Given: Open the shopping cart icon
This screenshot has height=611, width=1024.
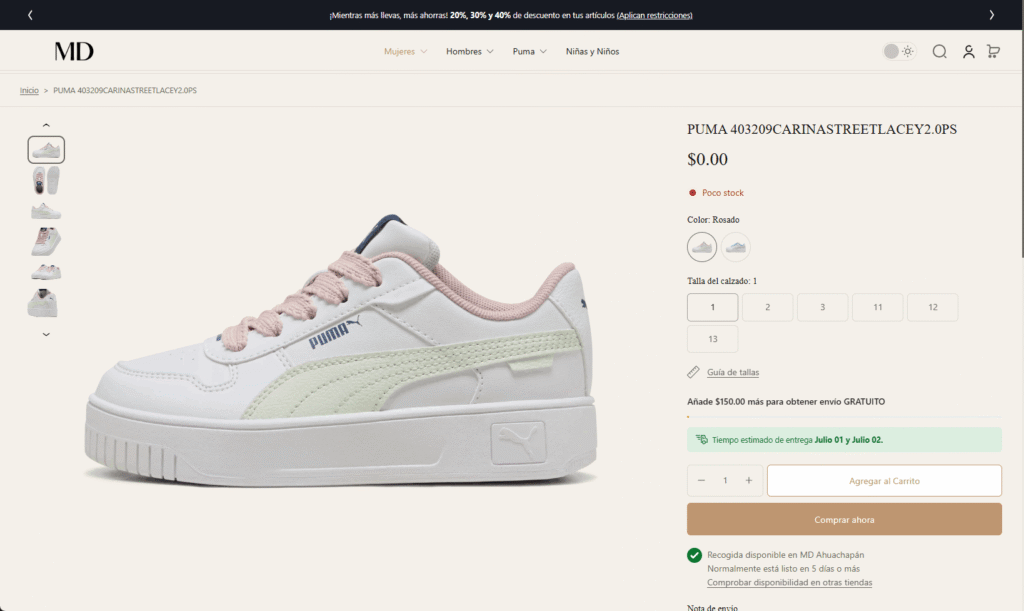Looking at the screenshot, I should (993, 51).
